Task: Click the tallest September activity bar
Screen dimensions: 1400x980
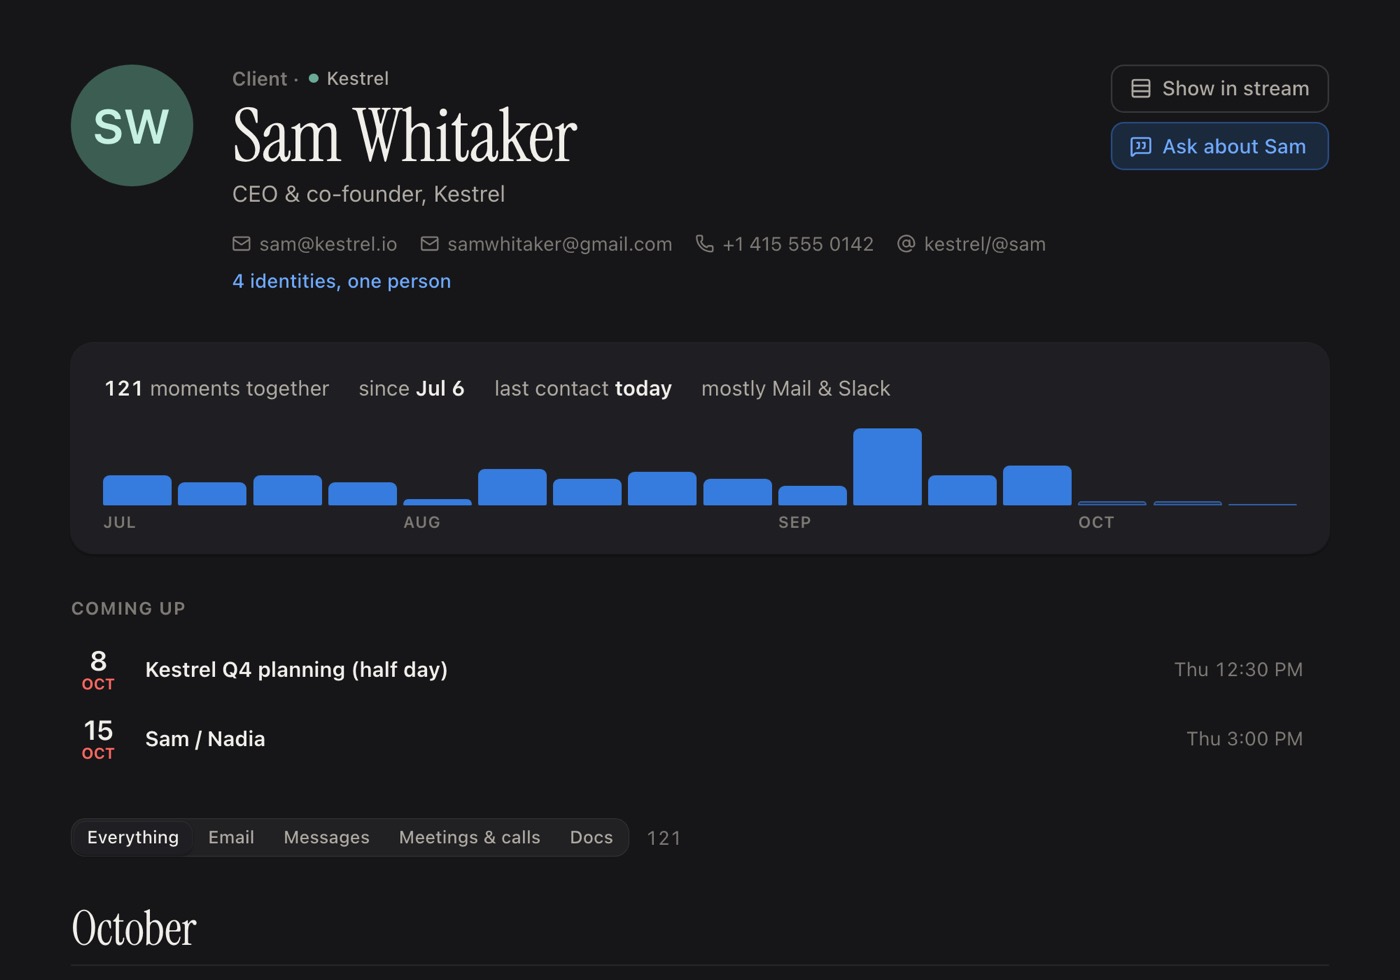Action: (887, 466)
